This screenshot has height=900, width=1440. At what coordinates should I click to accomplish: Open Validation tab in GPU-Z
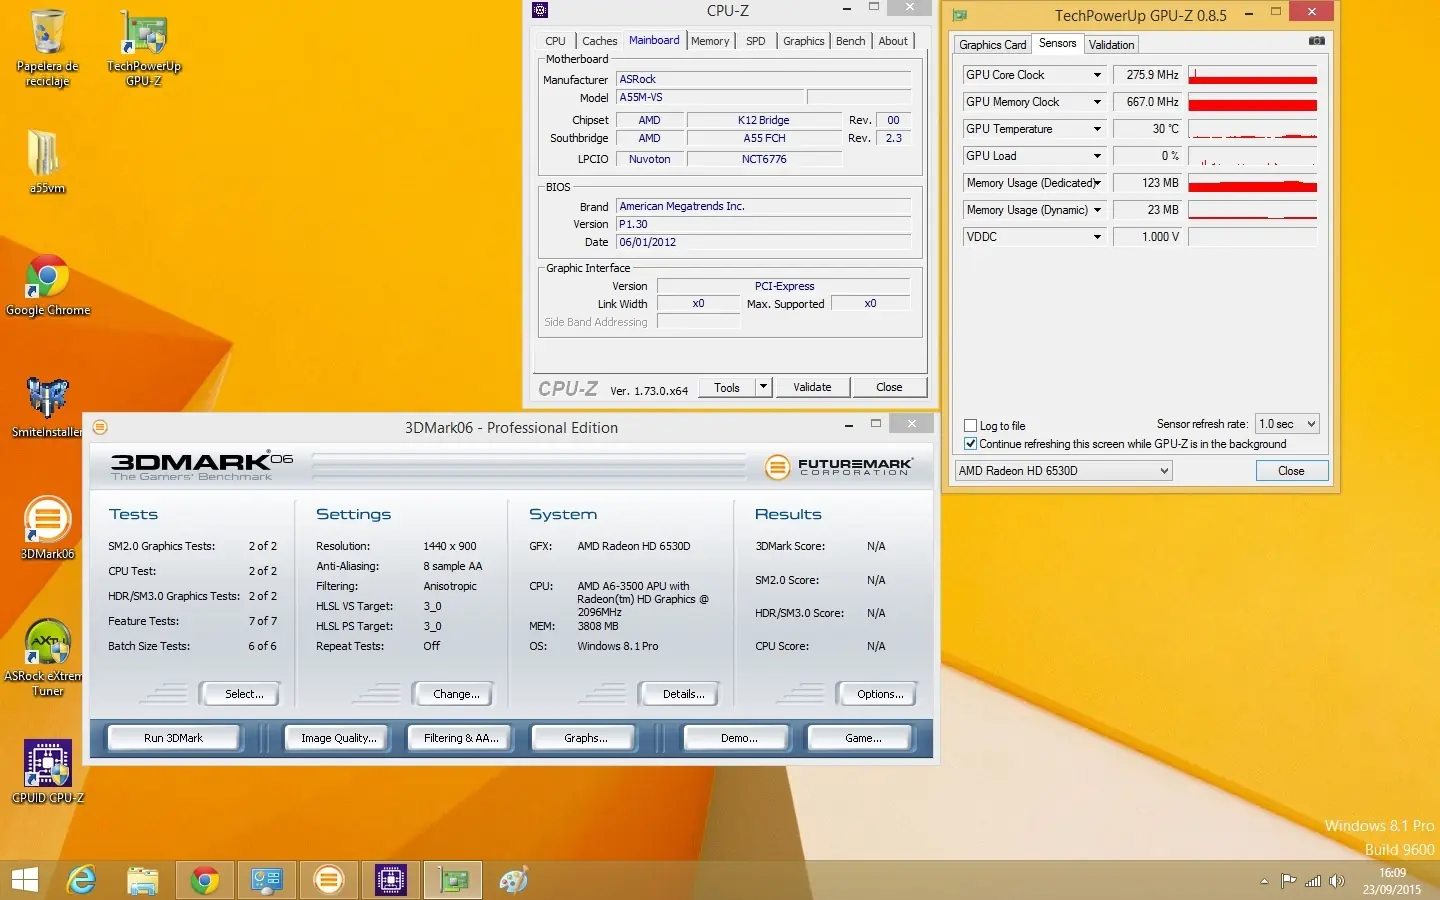pyautogui.click(x=1111, y=45)
